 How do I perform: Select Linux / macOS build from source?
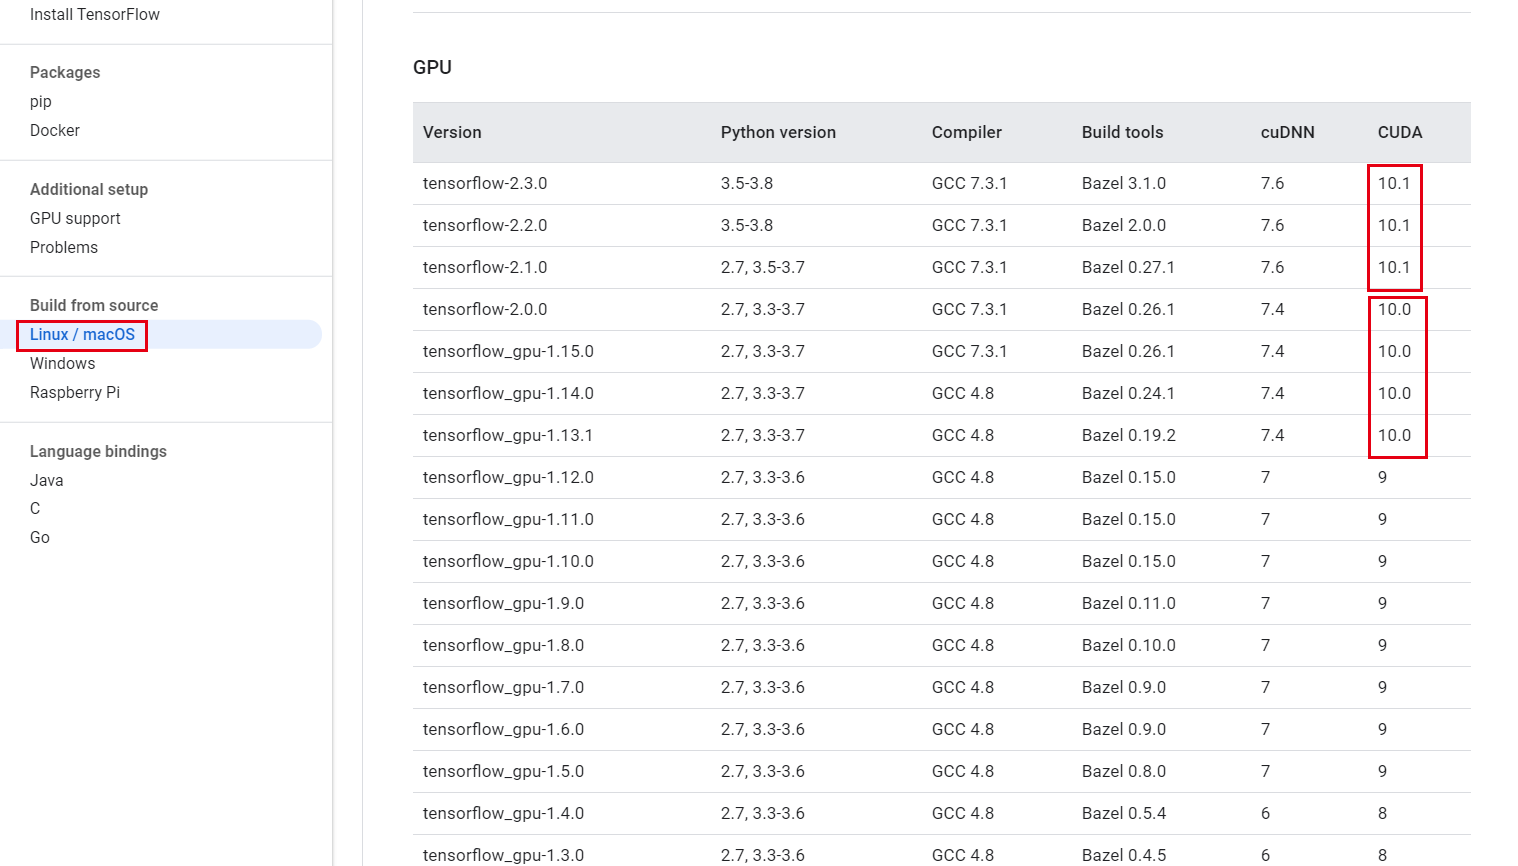[x=82, y=335]
